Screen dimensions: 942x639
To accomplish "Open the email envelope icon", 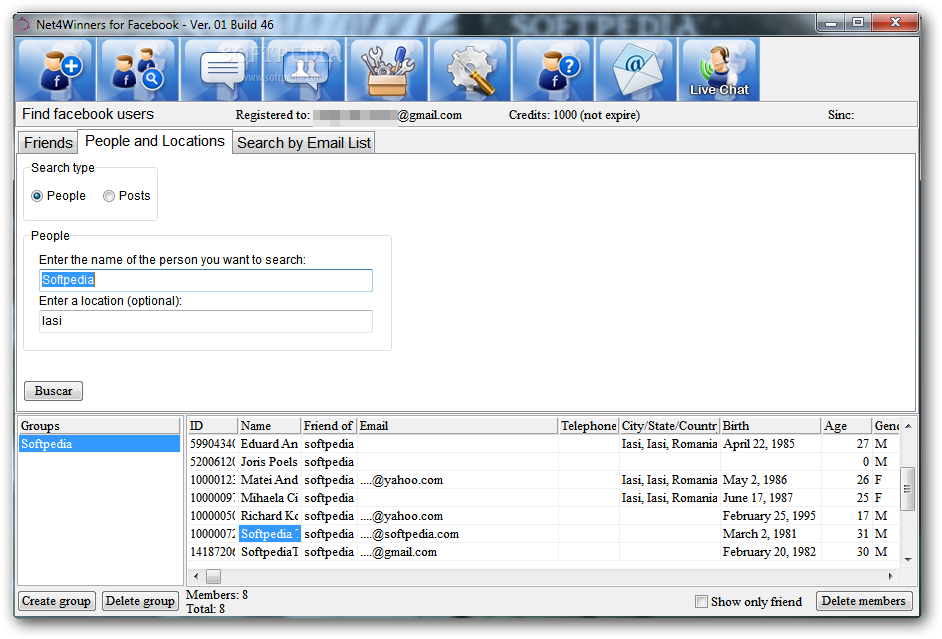I will 636,70.
